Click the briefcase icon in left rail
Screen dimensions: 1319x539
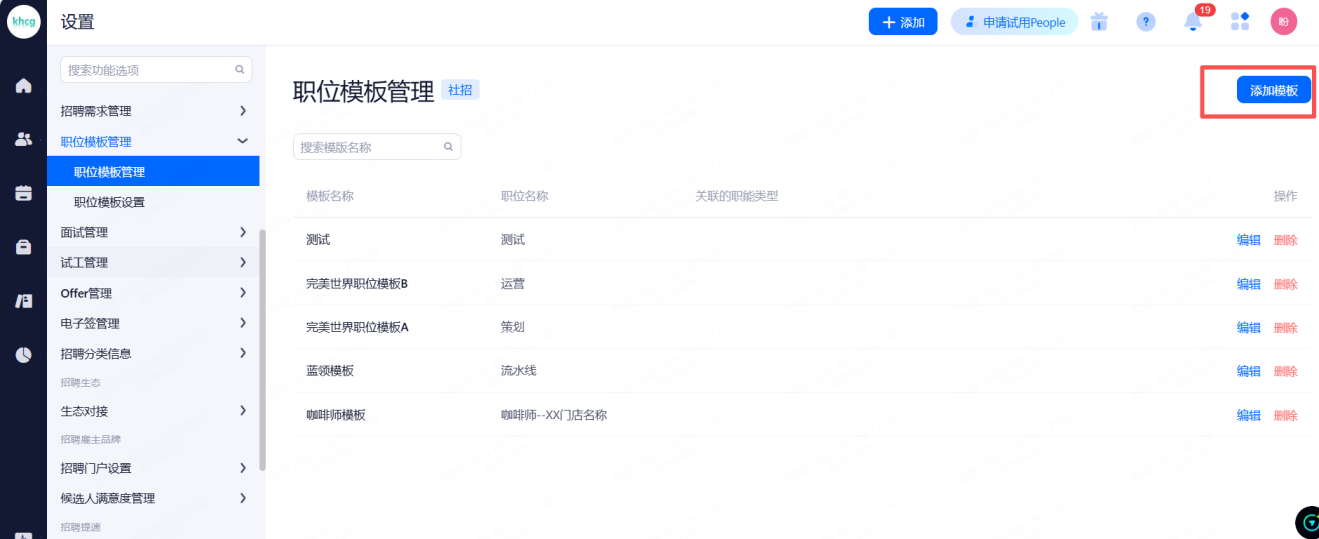[23, 247]
